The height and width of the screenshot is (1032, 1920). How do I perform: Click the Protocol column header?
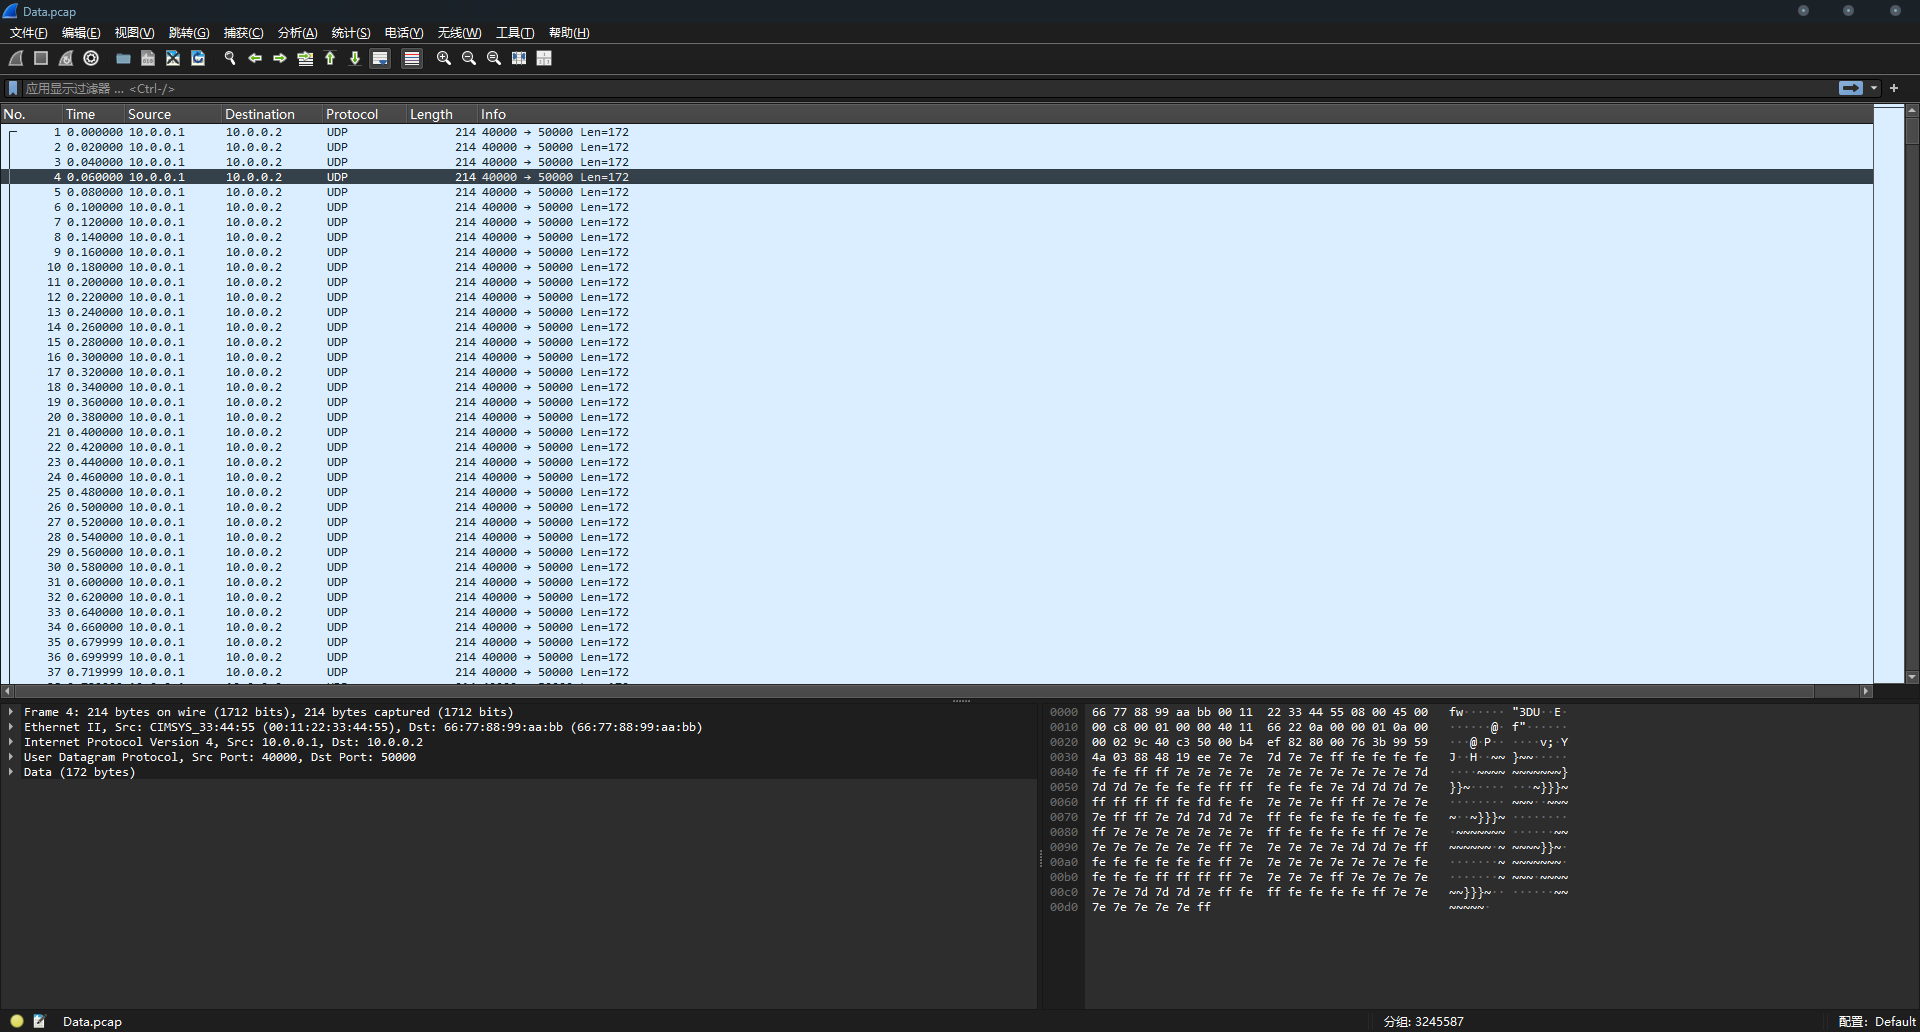point(352,114)
